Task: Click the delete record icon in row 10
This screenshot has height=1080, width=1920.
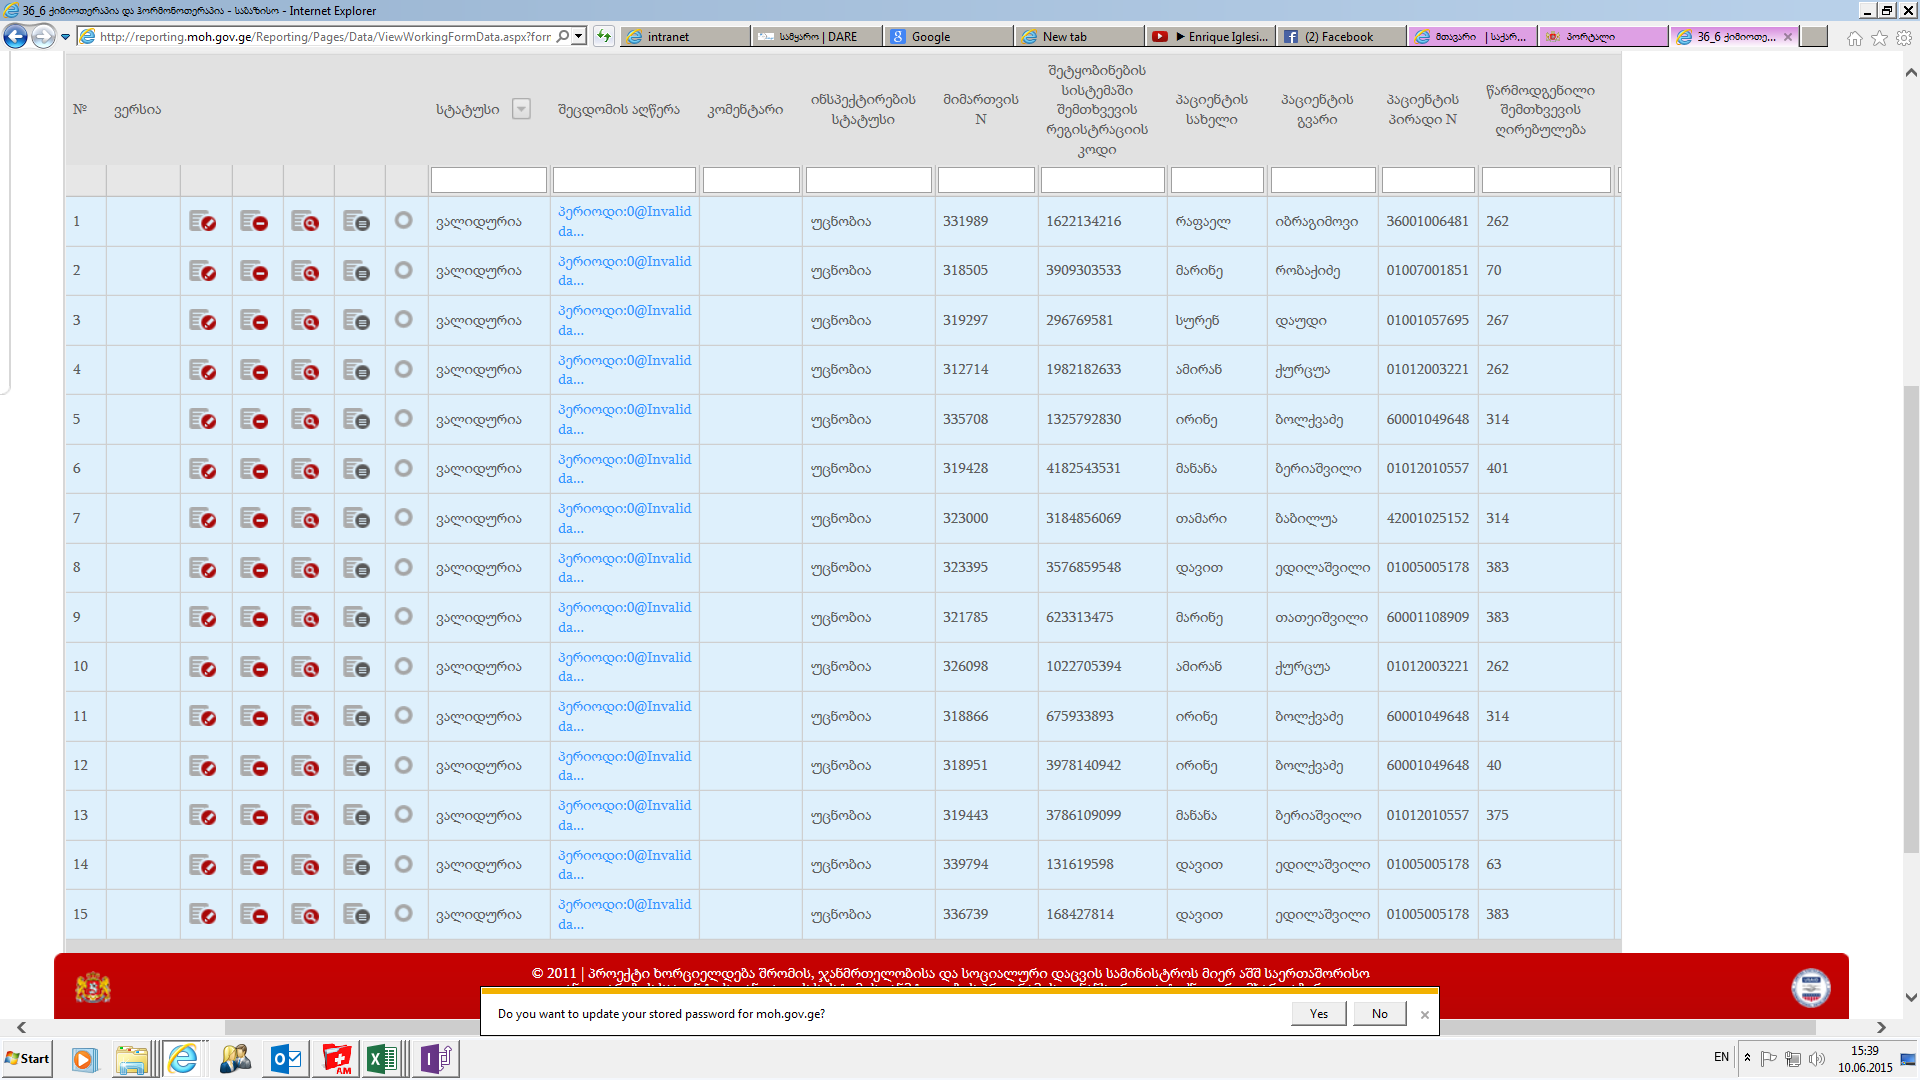Action: tap(254, 667)
